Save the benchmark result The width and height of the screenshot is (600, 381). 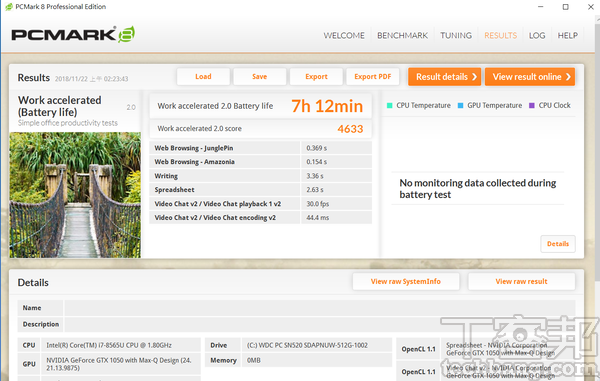click(x=259, y=77)
